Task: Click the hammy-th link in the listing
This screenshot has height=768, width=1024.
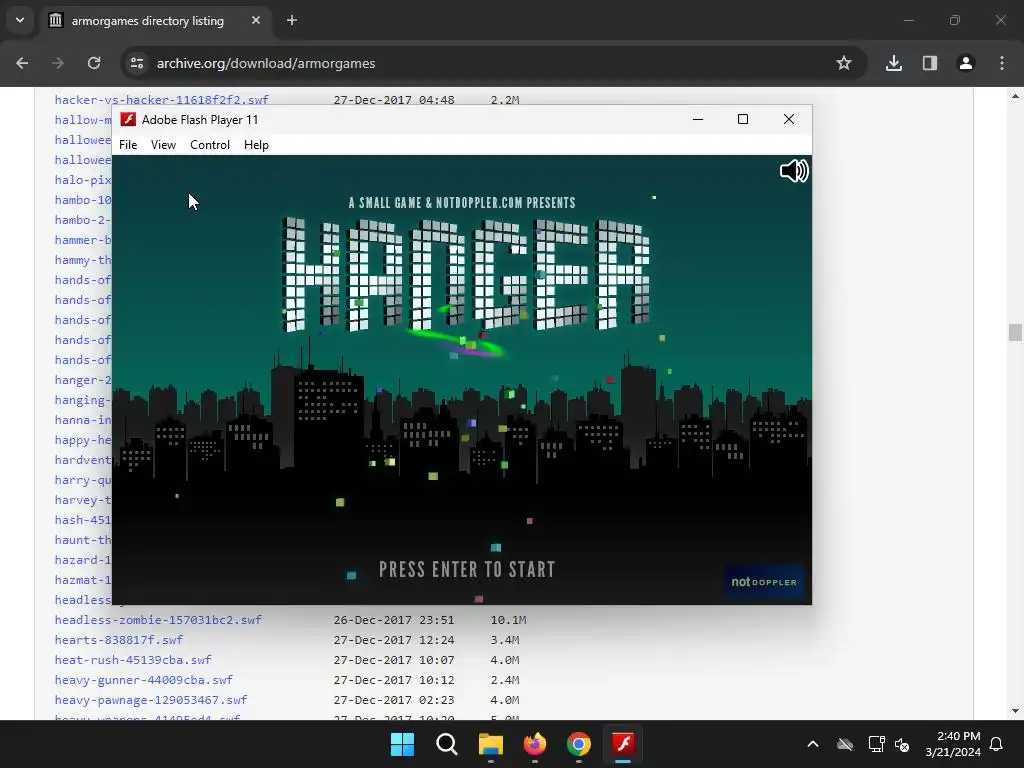Action: [83, 260]
